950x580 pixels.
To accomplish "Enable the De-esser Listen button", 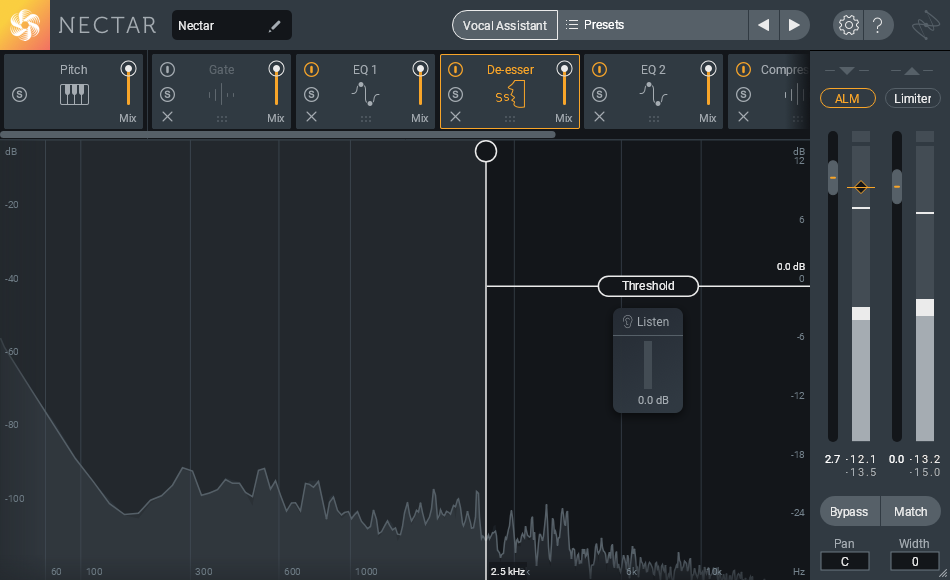I will point(647,322).
